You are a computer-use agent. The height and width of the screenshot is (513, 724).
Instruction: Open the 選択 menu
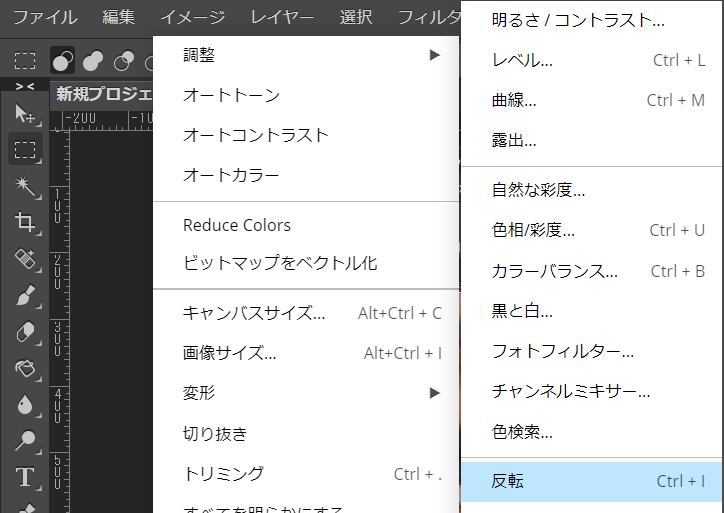point(356,18)
